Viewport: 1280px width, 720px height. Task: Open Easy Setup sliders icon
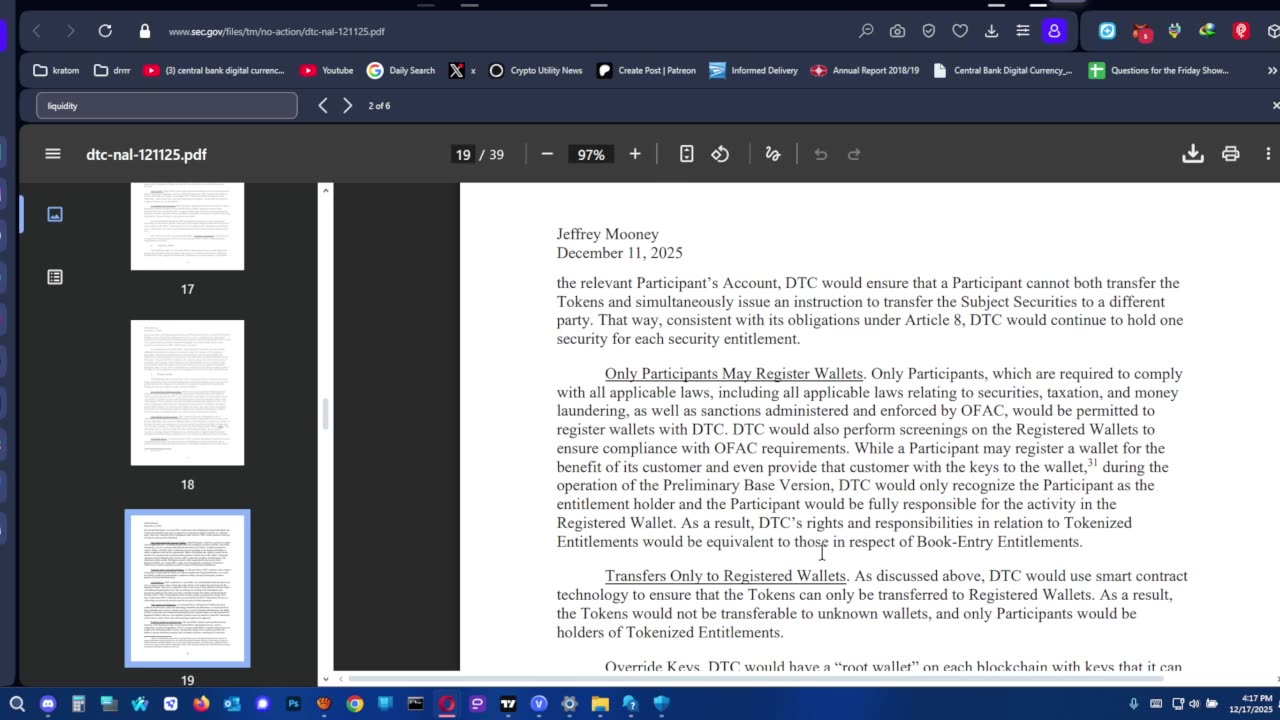click(x=1022, y=31)
